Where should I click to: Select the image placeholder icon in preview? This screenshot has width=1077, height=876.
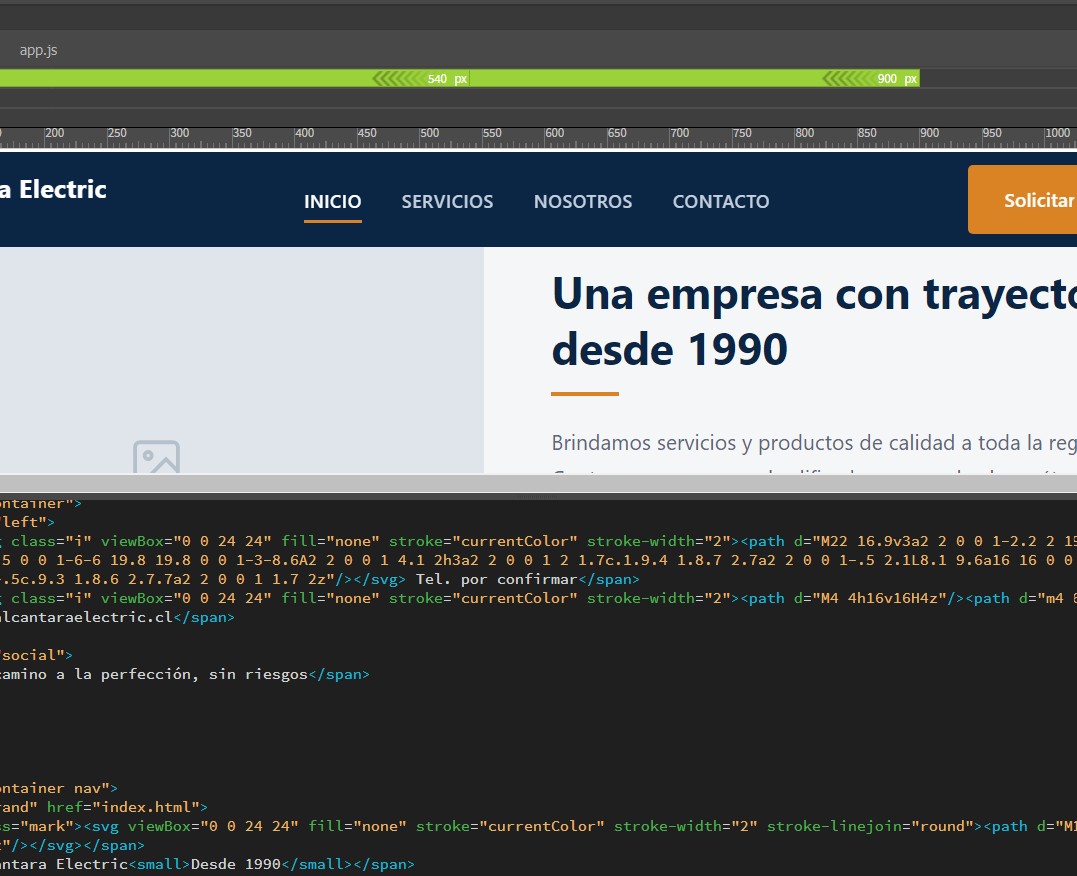click(x=157, y=457)
